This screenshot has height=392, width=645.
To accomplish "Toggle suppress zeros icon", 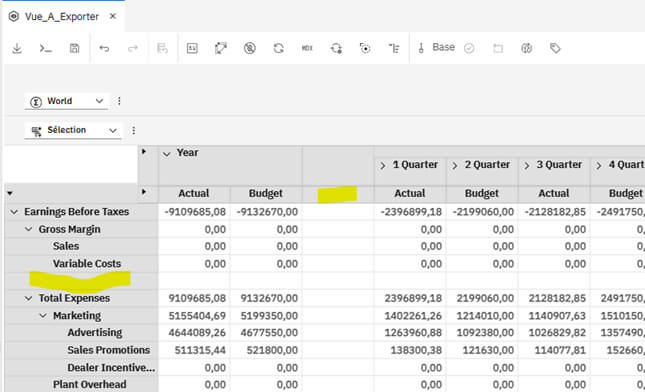I will [250, 48].
